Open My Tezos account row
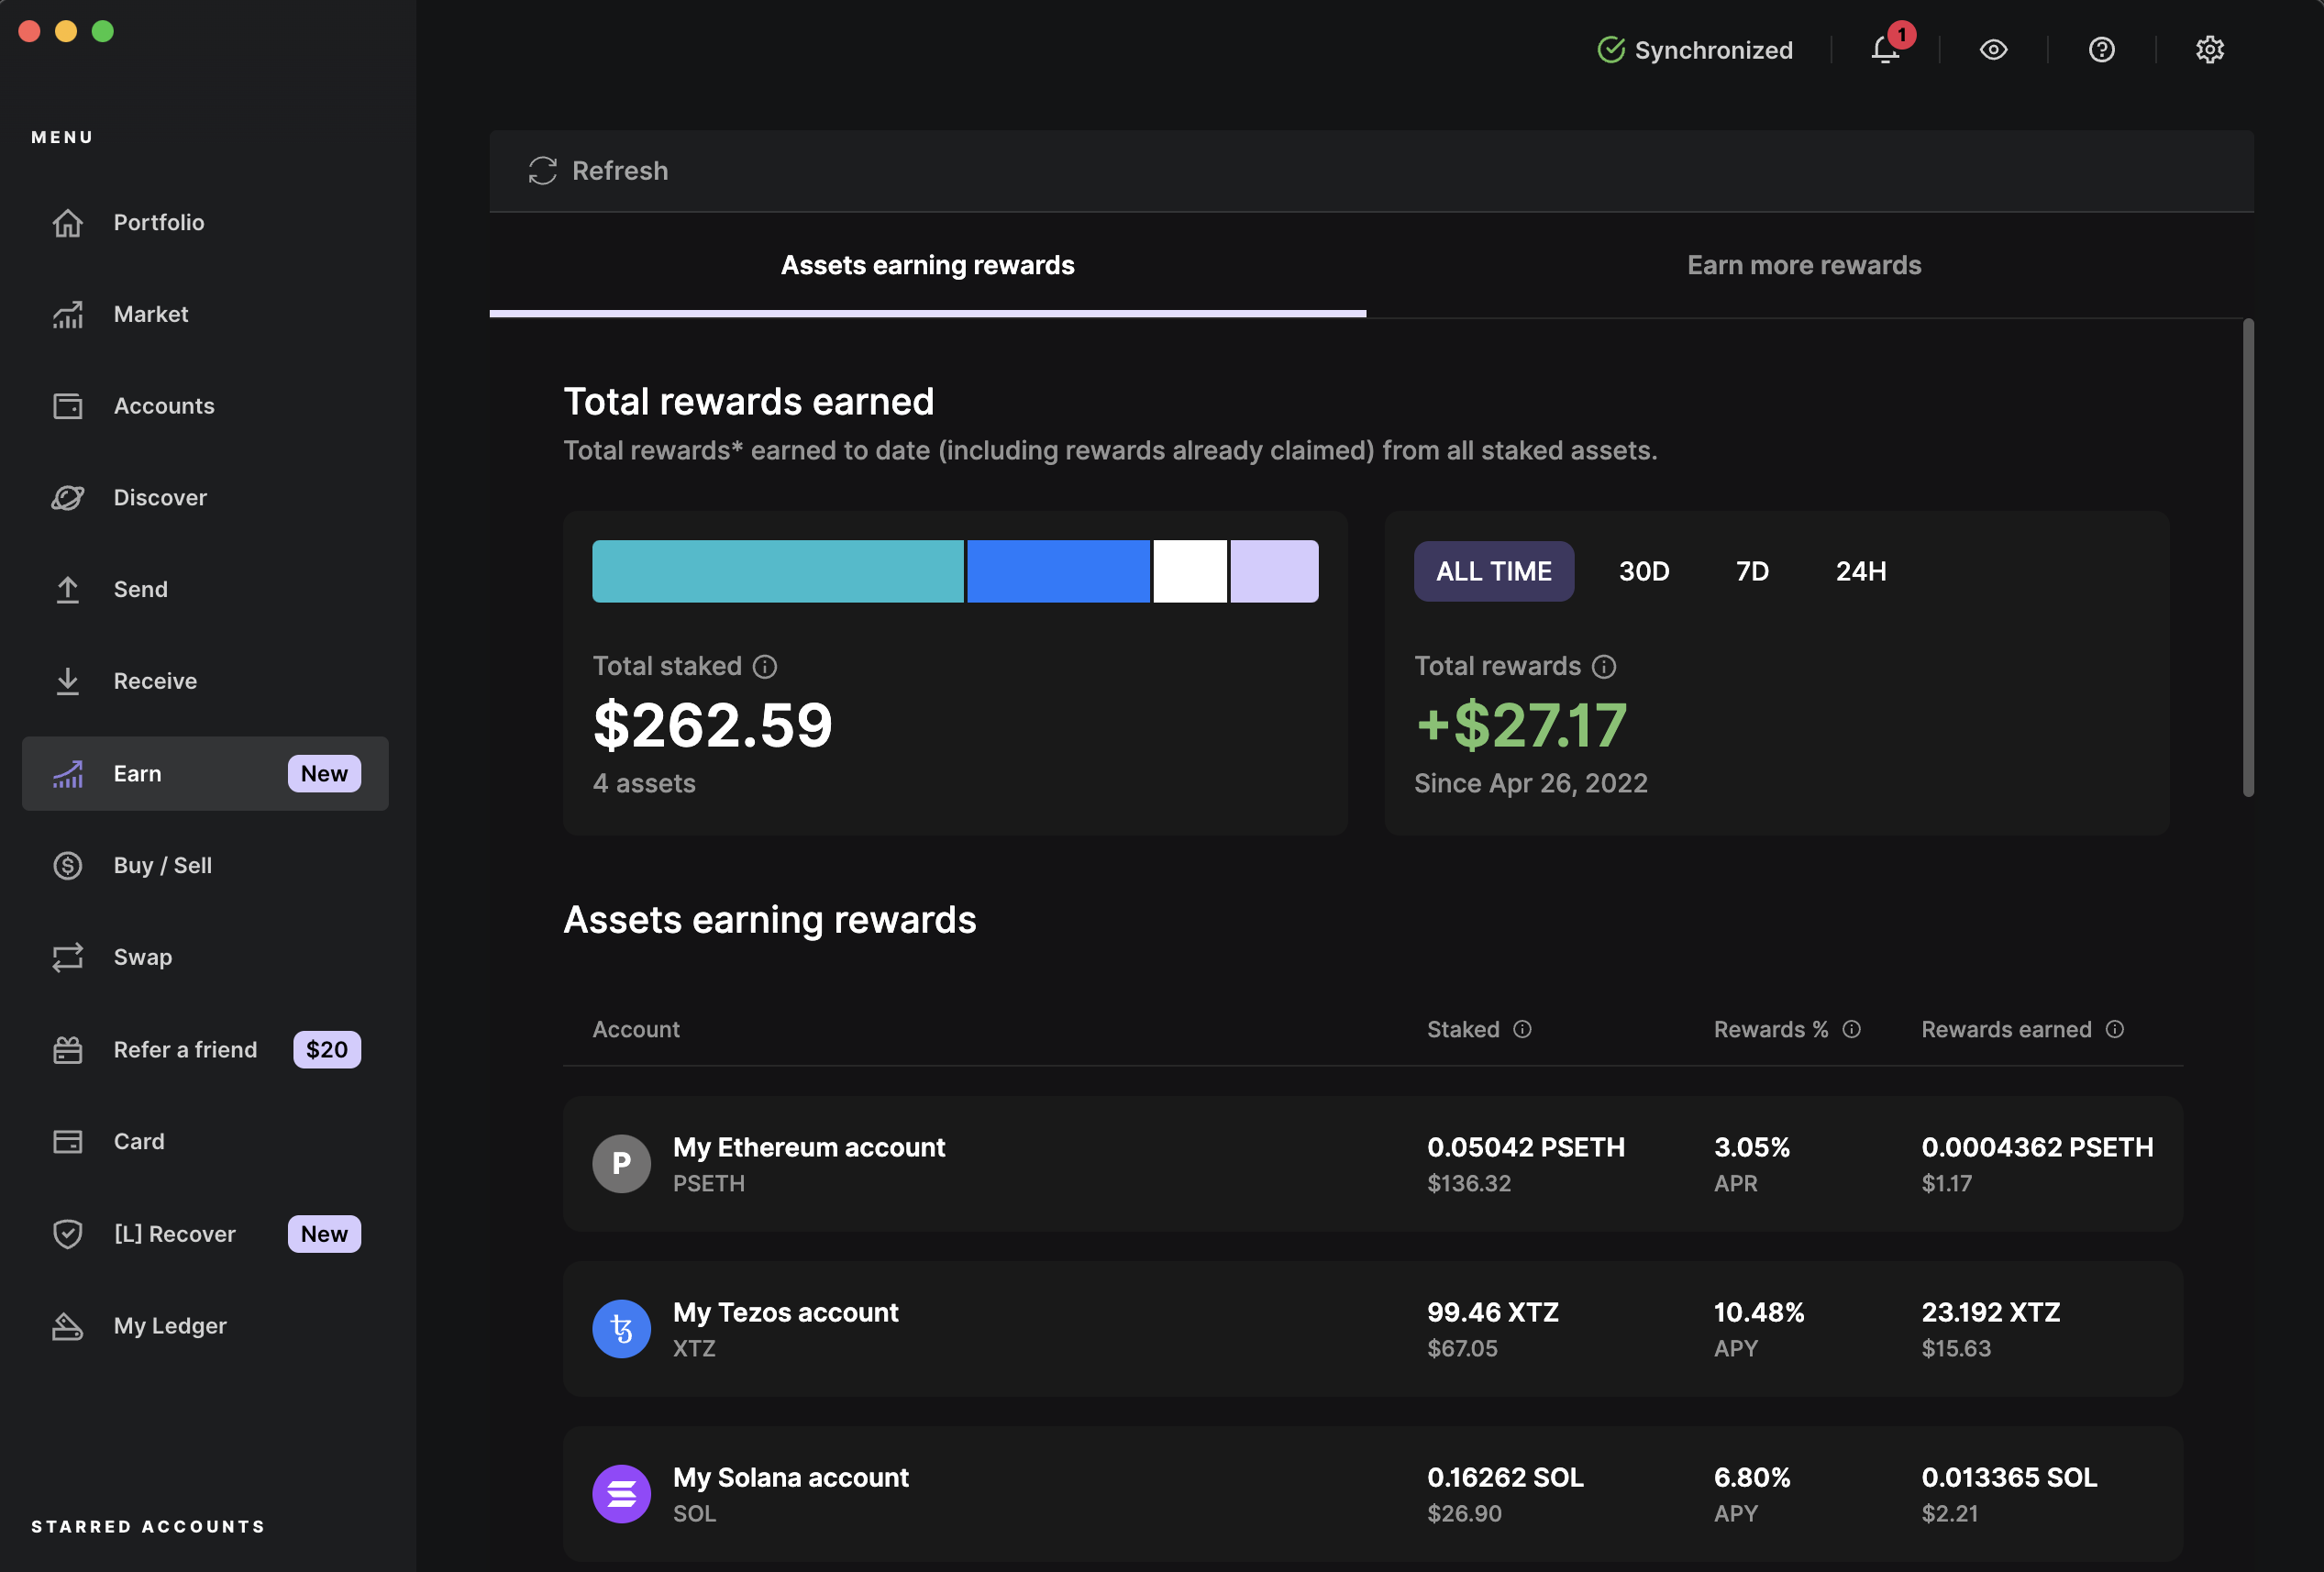 point(1100,1328)
